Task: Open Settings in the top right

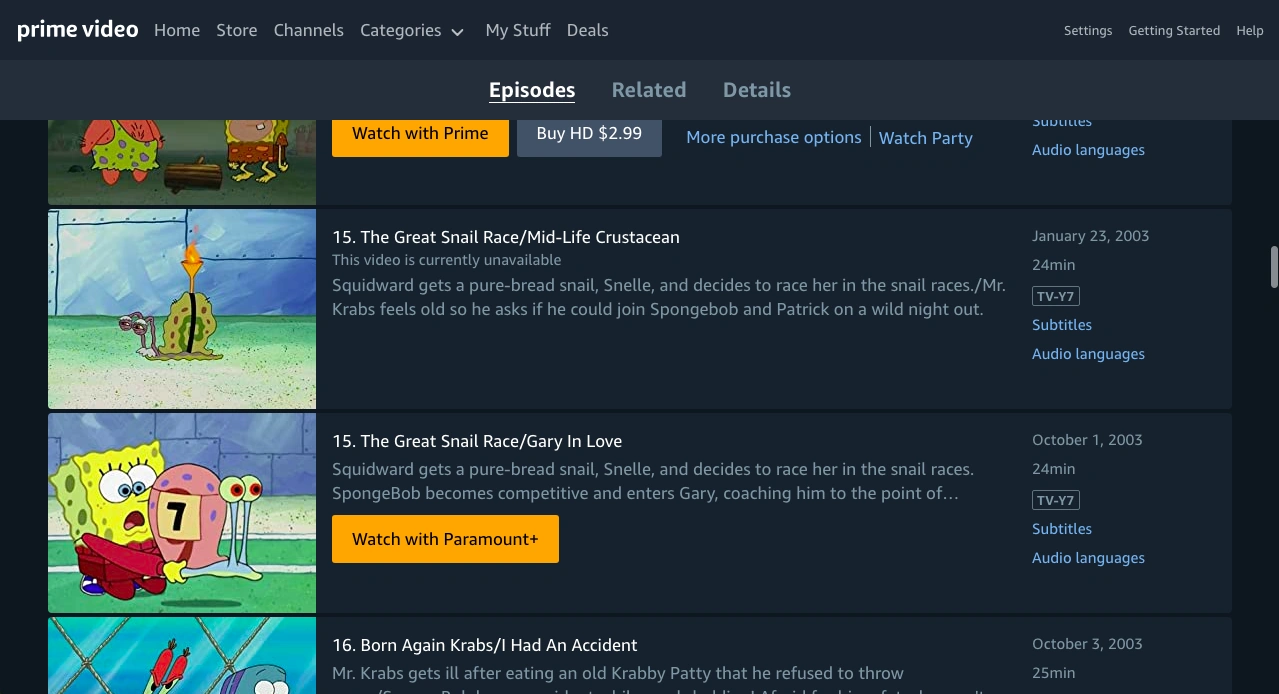Action: pos(1088,30)
